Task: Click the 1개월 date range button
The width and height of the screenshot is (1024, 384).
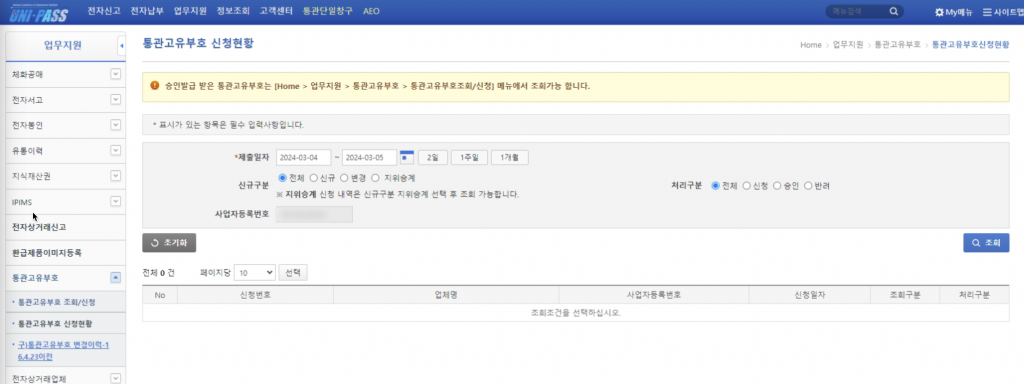Action: coord(509,157)
